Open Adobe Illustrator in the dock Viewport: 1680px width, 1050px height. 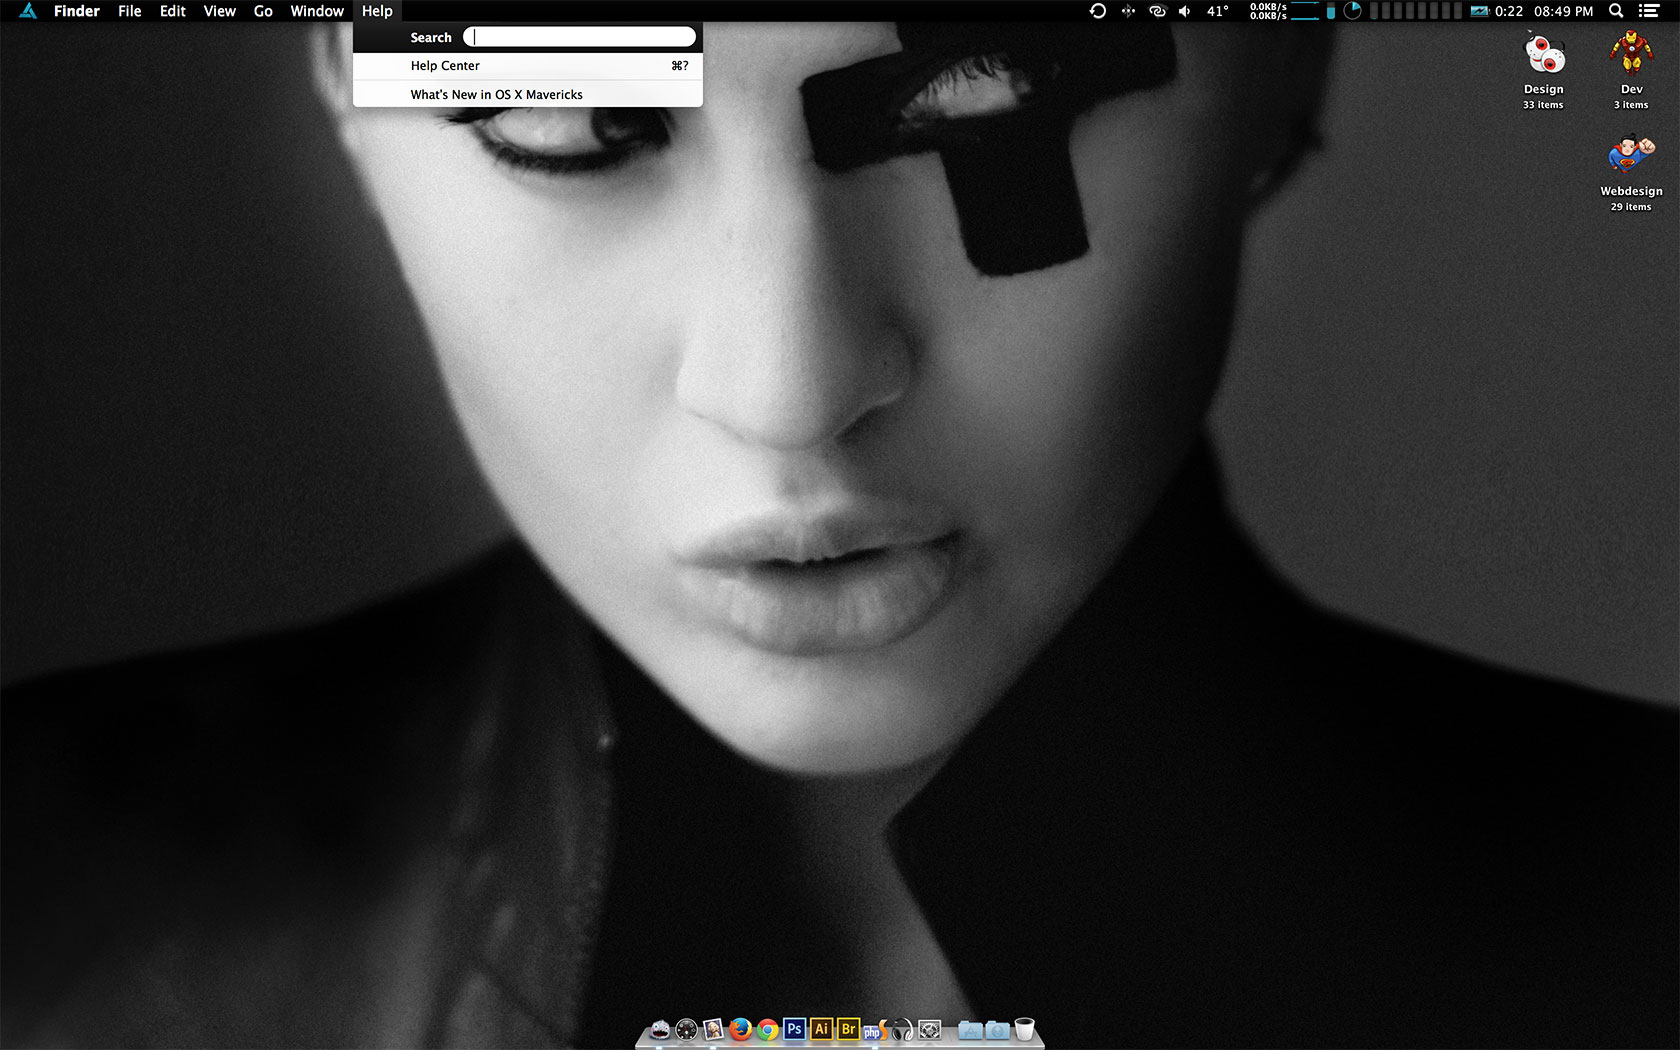821,1029
